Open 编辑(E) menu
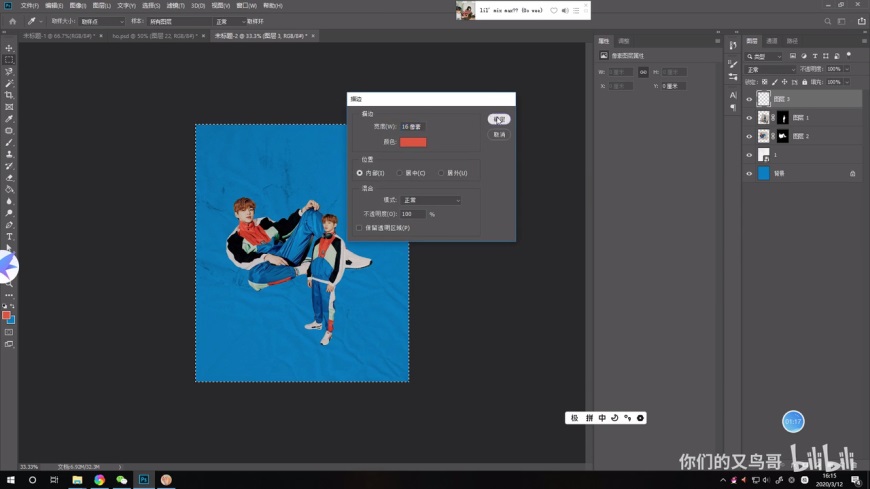Screen dimensions: 870x489 (54, 6)
